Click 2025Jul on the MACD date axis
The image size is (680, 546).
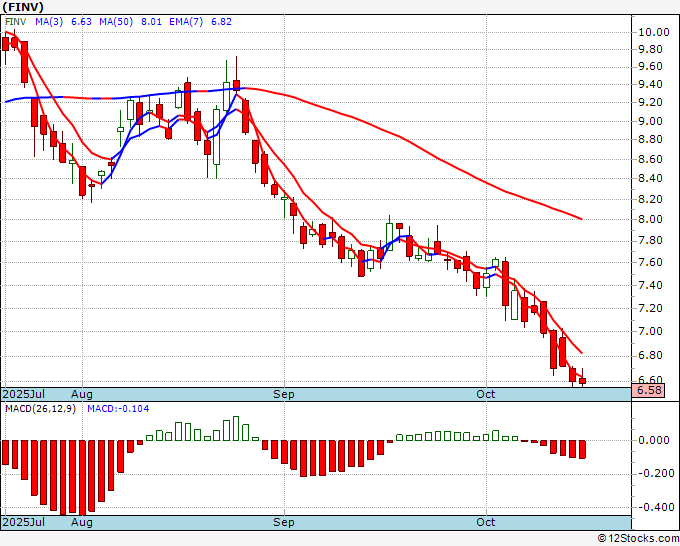click(x=23, y=522)
